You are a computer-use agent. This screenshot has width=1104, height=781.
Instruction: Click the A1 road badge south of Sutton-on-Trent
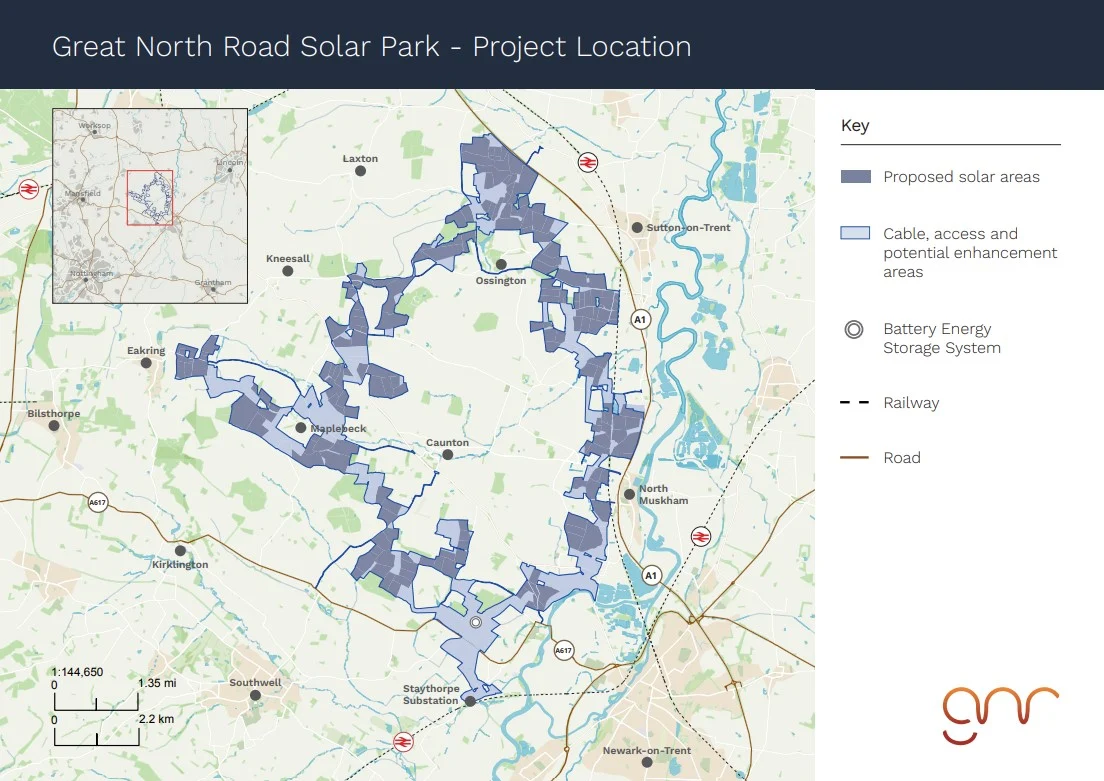click(640, 319)
